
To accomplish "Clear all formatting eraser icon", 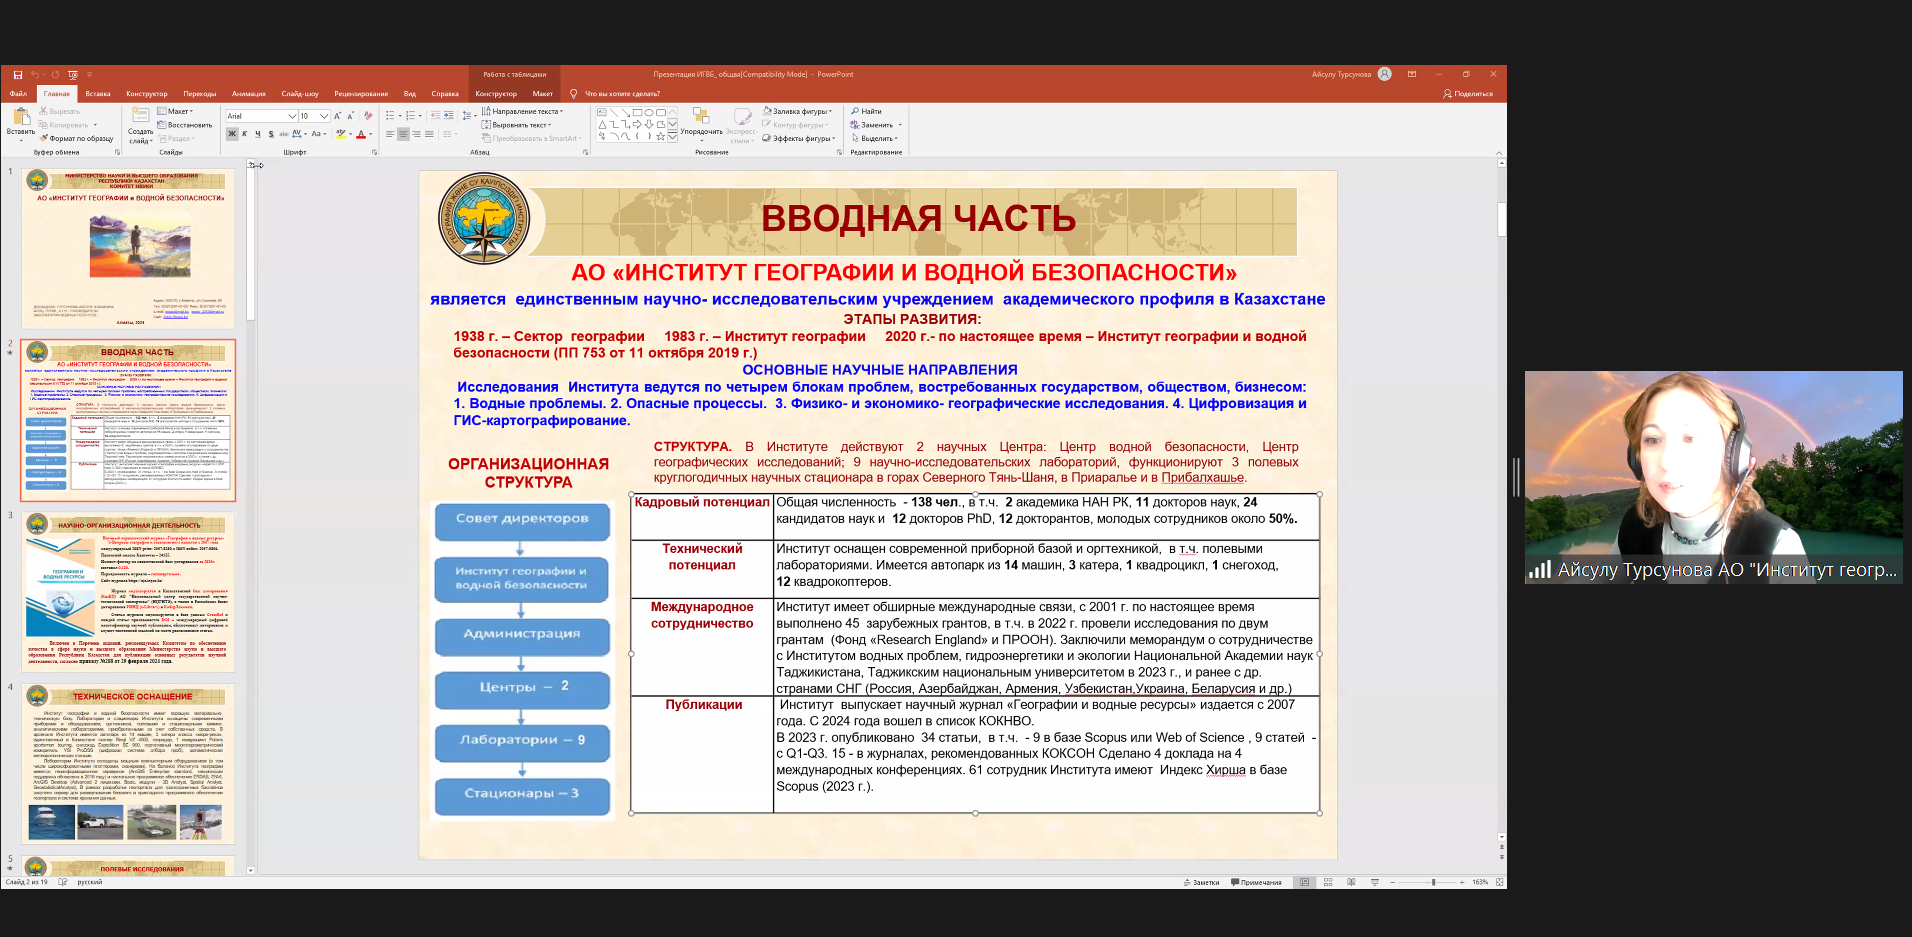I will tap(368, 116).
